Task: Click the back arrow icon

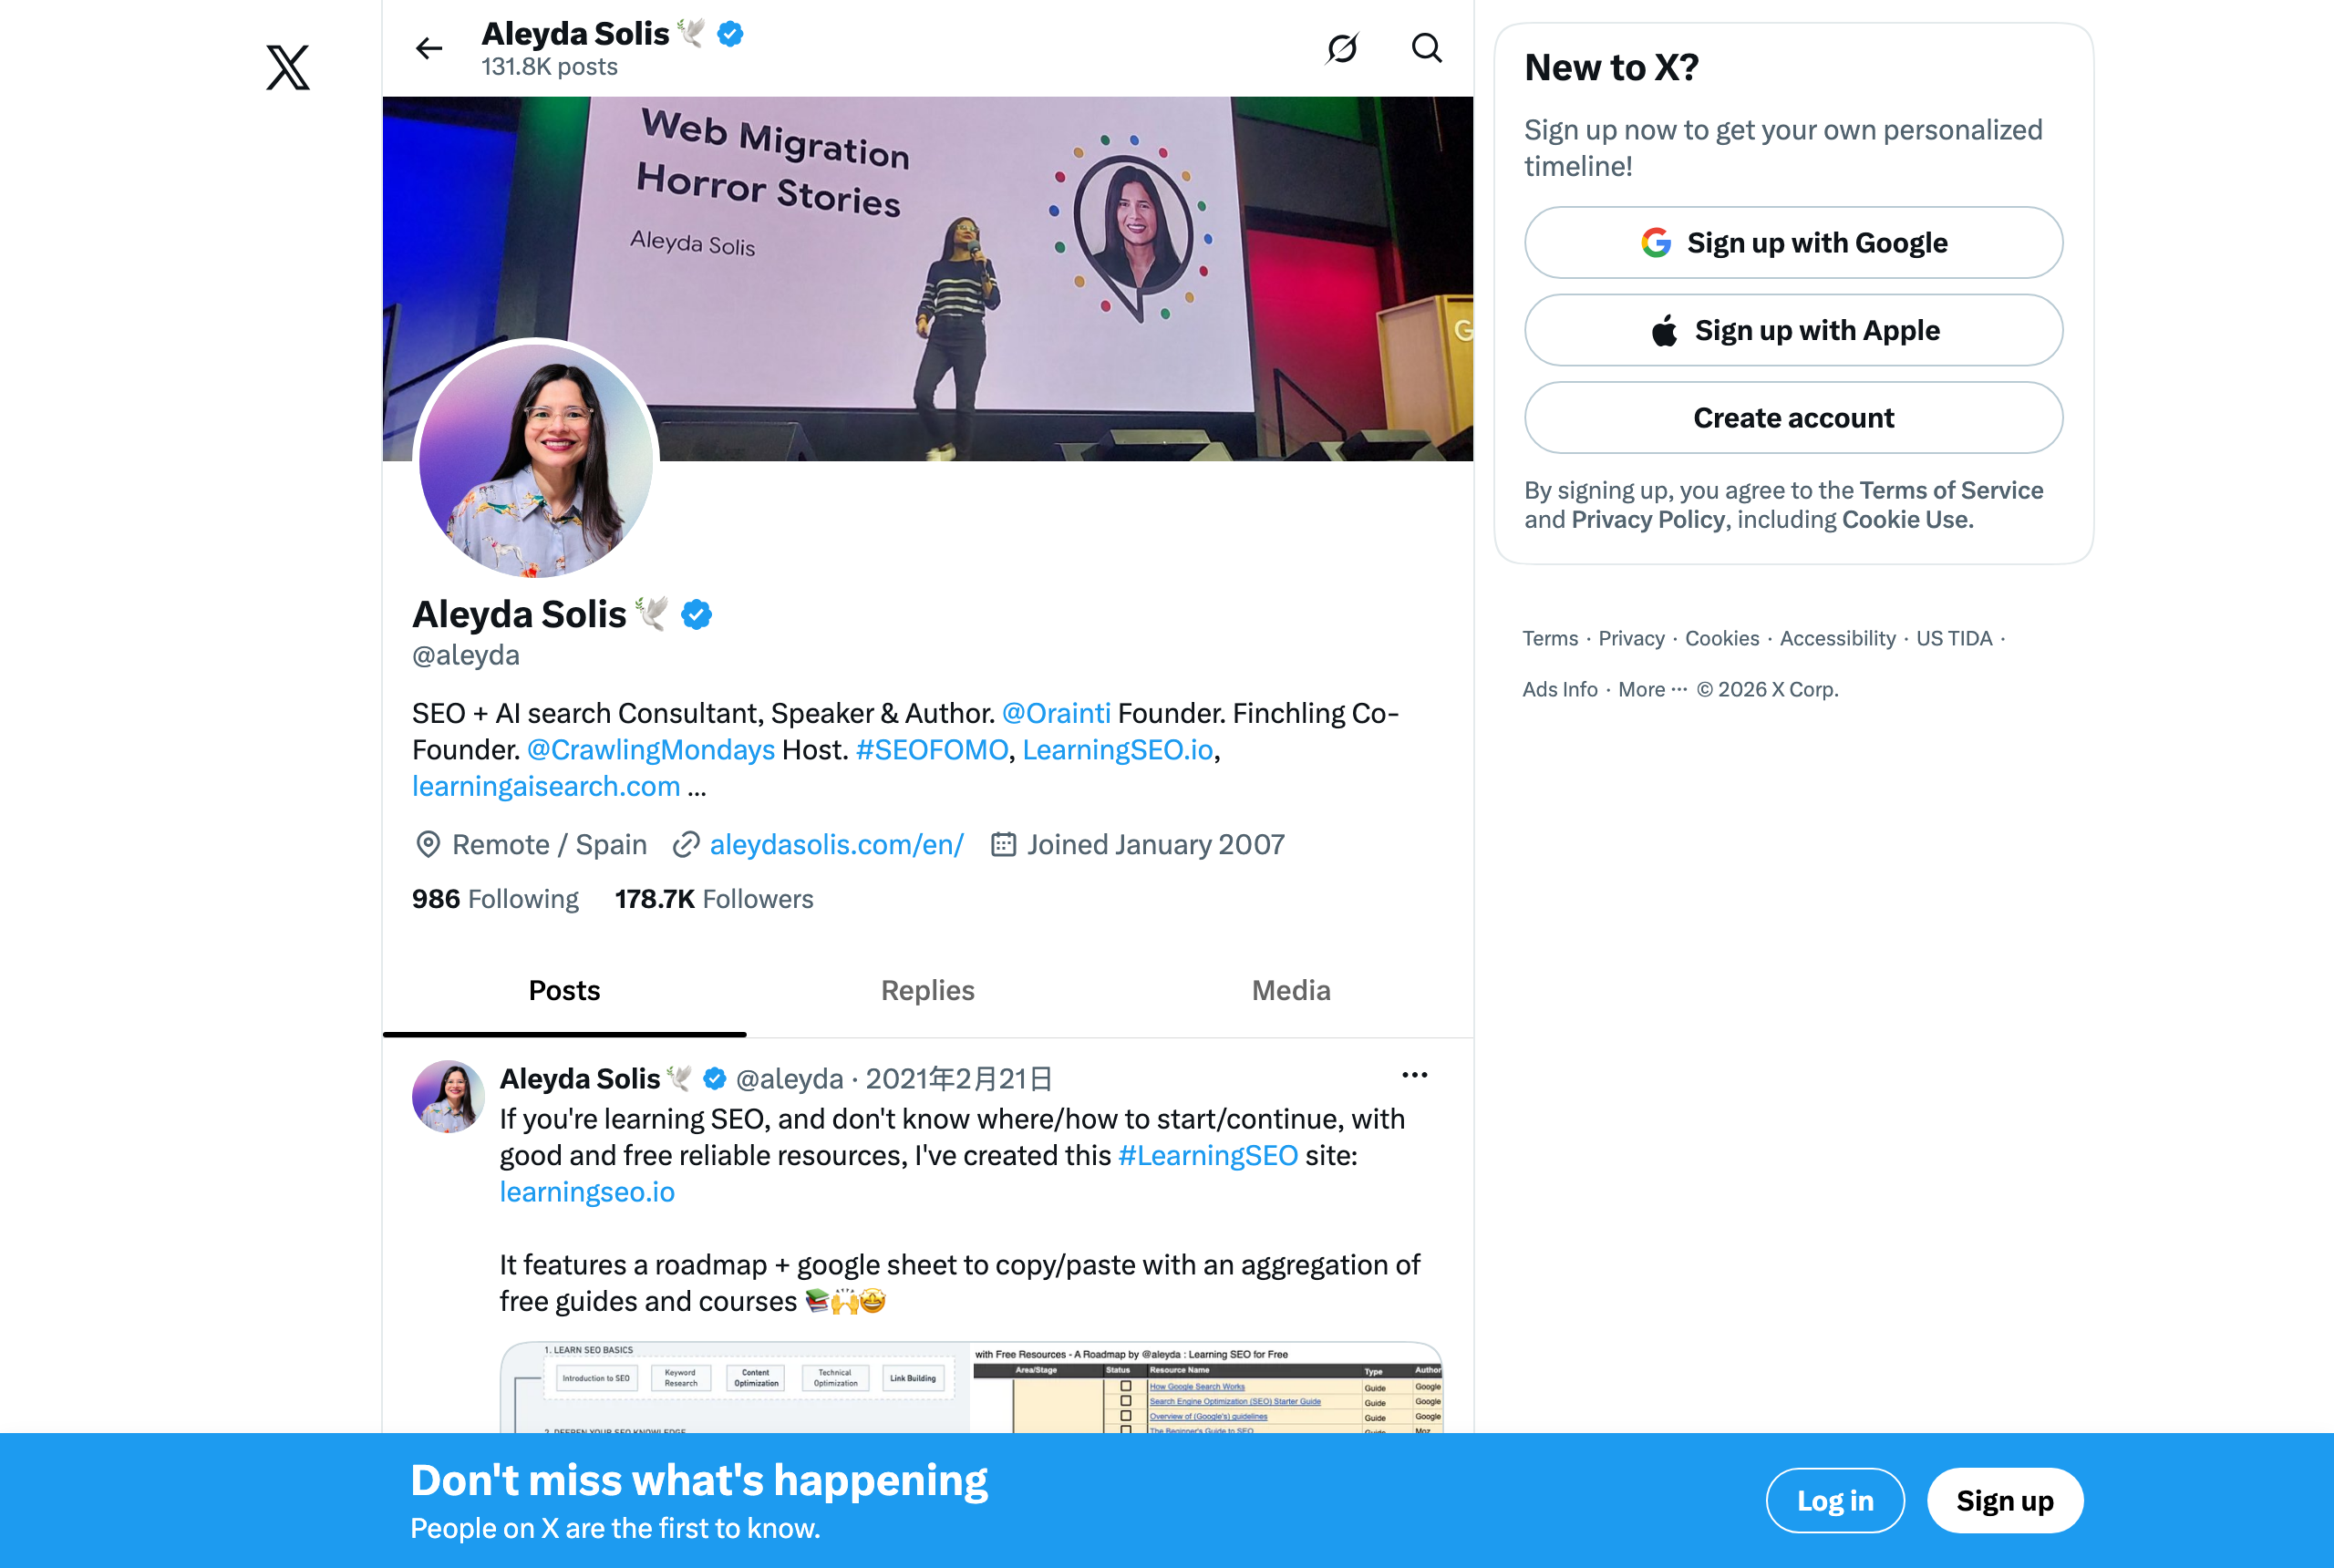Action: pos(429,48)
